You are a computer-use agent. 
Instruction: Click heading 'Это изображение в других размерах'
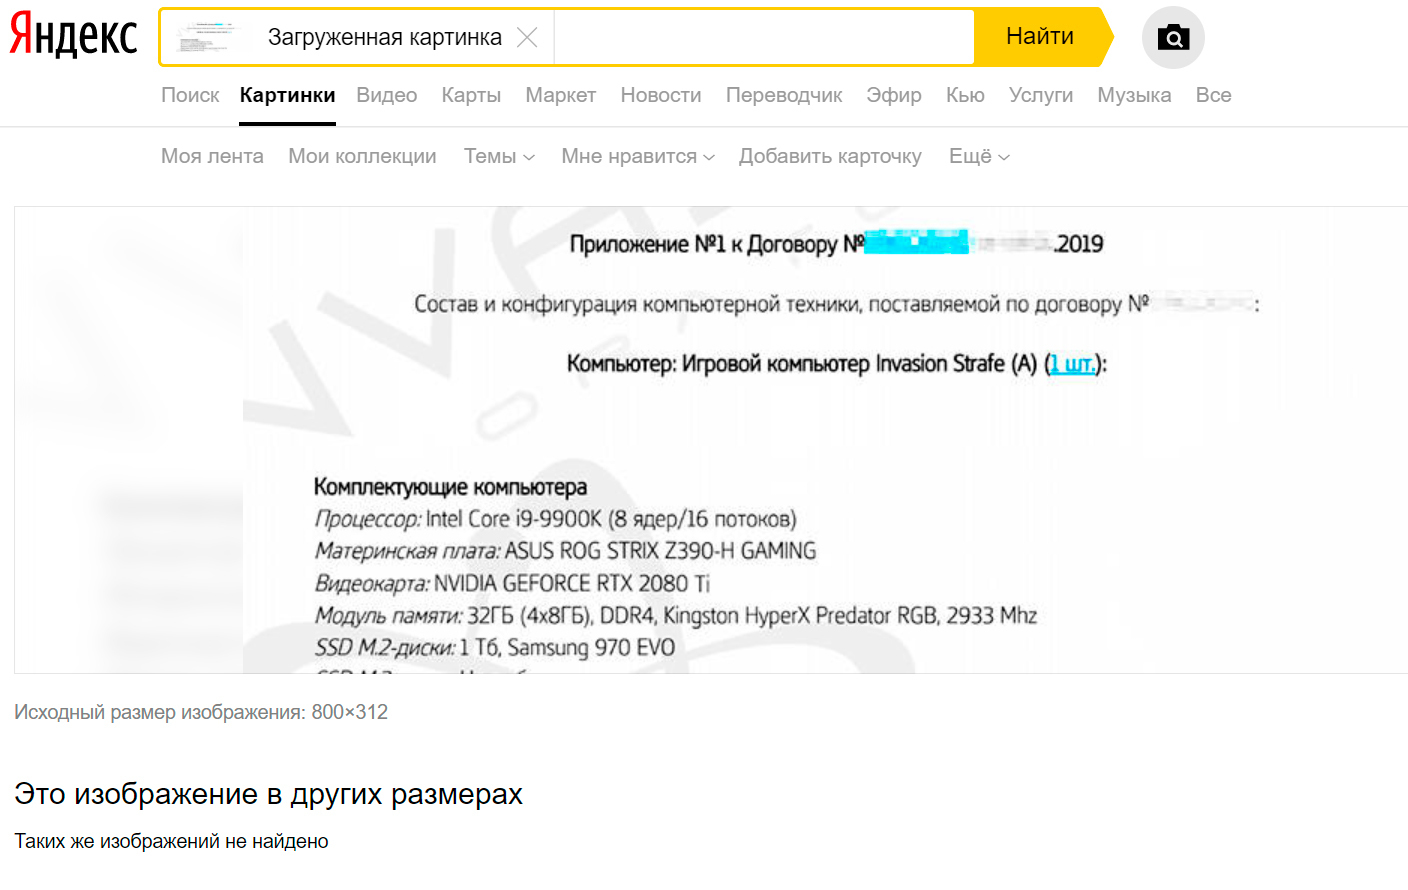click(x=268, y=794)
